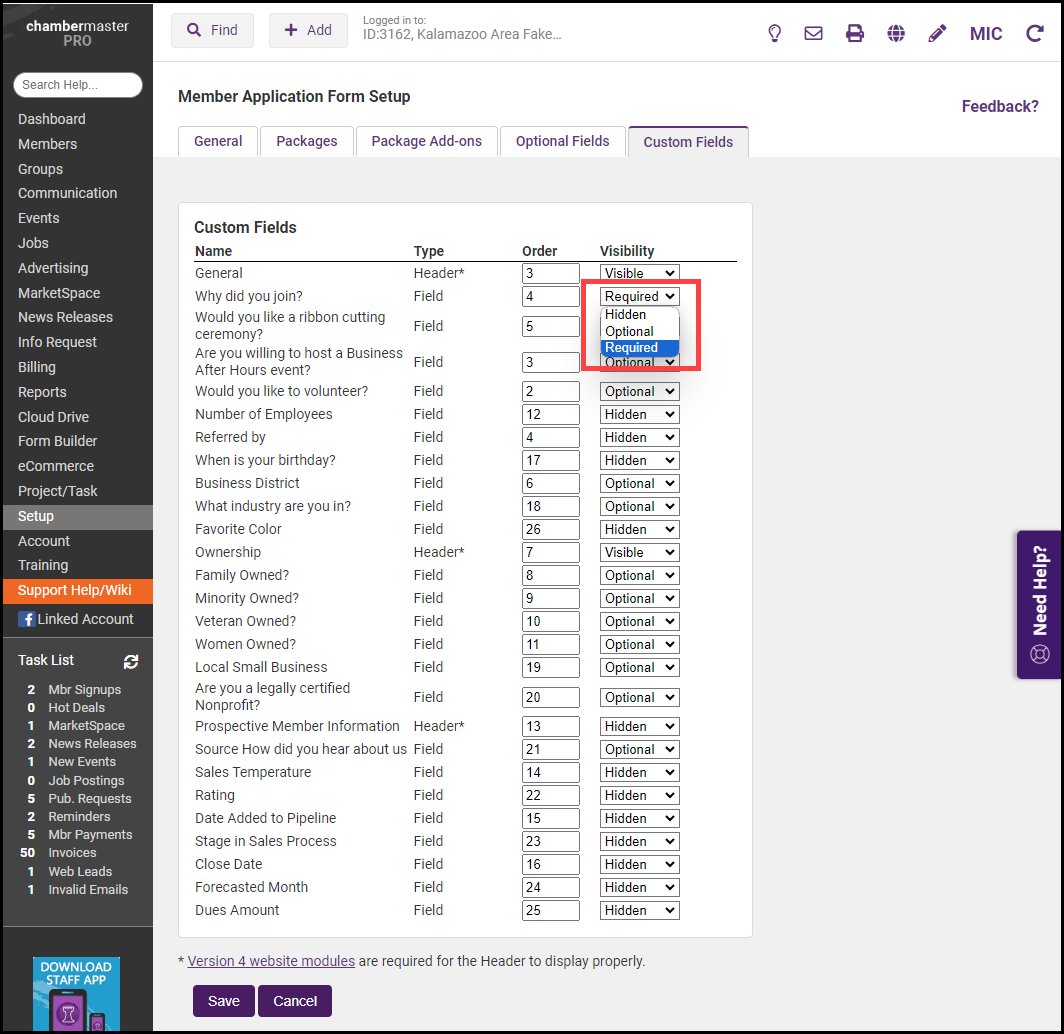Open the Packages tab
This screenshot has height=1034, width=1064.
(306, 141)
